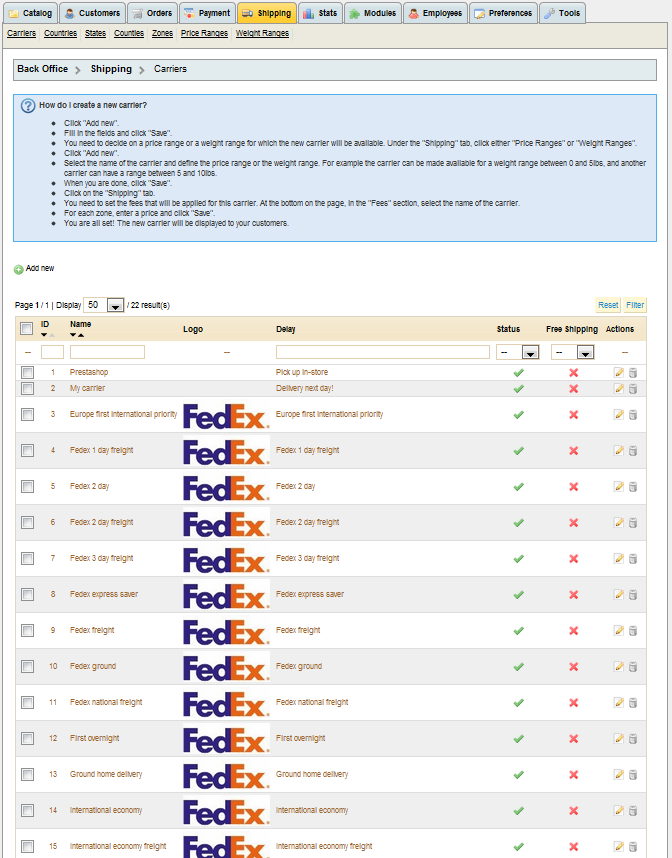Check the select-all checkbox in table header
The width and height of the screenshot is (672, 858).
[26, 328]
